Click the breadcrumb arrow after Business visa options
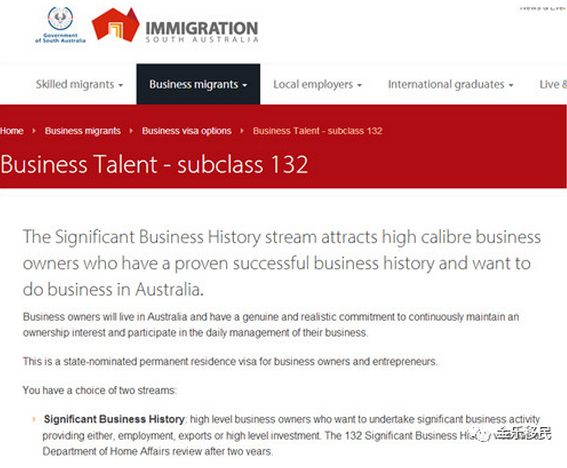This screenshot has width=567, height=468. click(x=242, y=131)
